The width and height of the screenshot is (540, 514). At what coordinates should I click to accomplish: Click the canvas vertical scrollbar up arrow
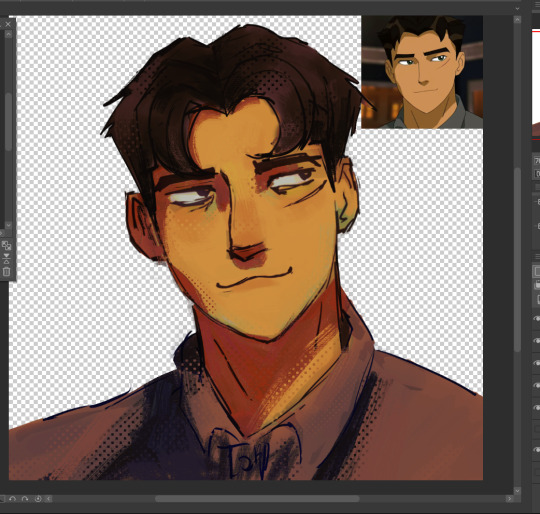tap(517, 20)
